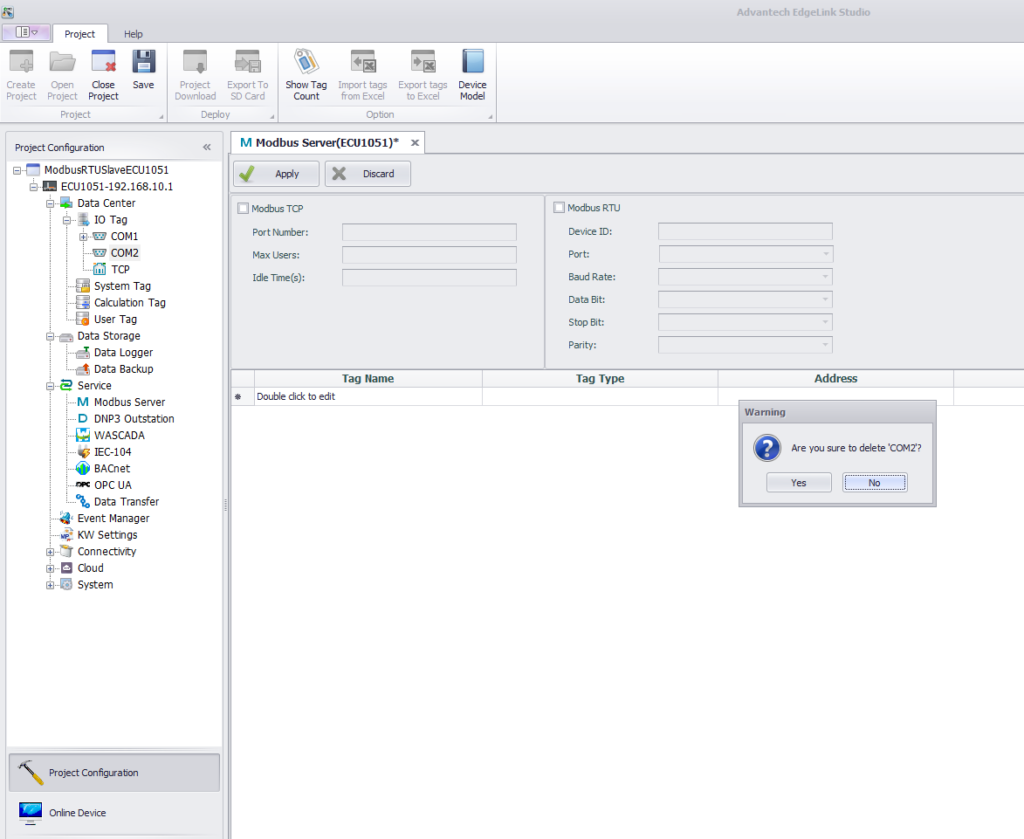The height and width of the screenshot is (839, 1024).
Task: Click the Show Tag Count icon
Action: click(x=306, y=62)
